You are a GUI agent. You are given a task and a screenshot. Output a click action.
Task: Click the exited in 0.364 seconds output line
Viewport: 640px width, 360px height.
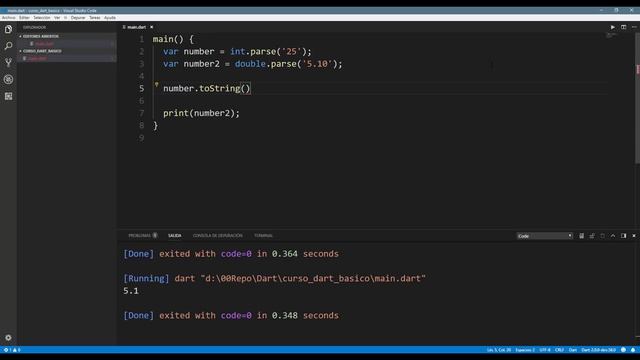click(231, 254)
